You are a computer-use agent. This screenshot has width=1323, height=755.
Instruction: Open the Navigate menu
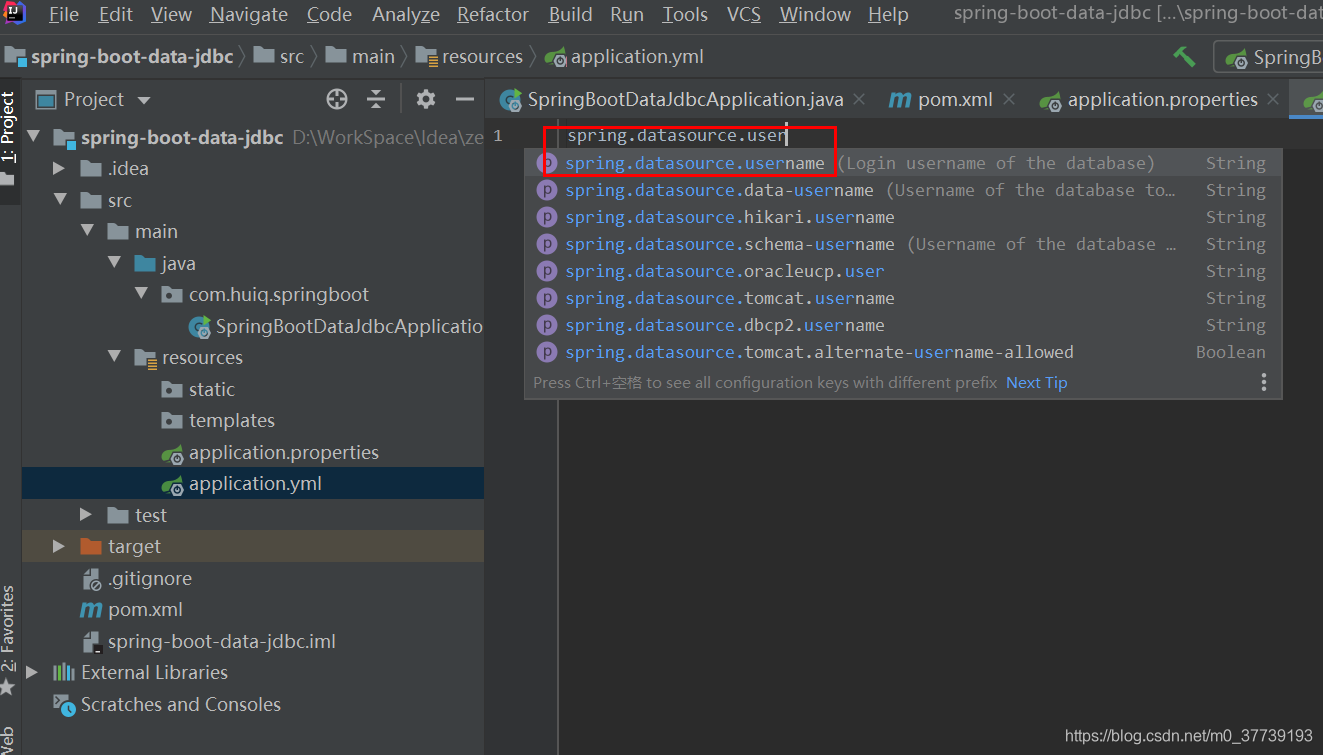[249, 14]
